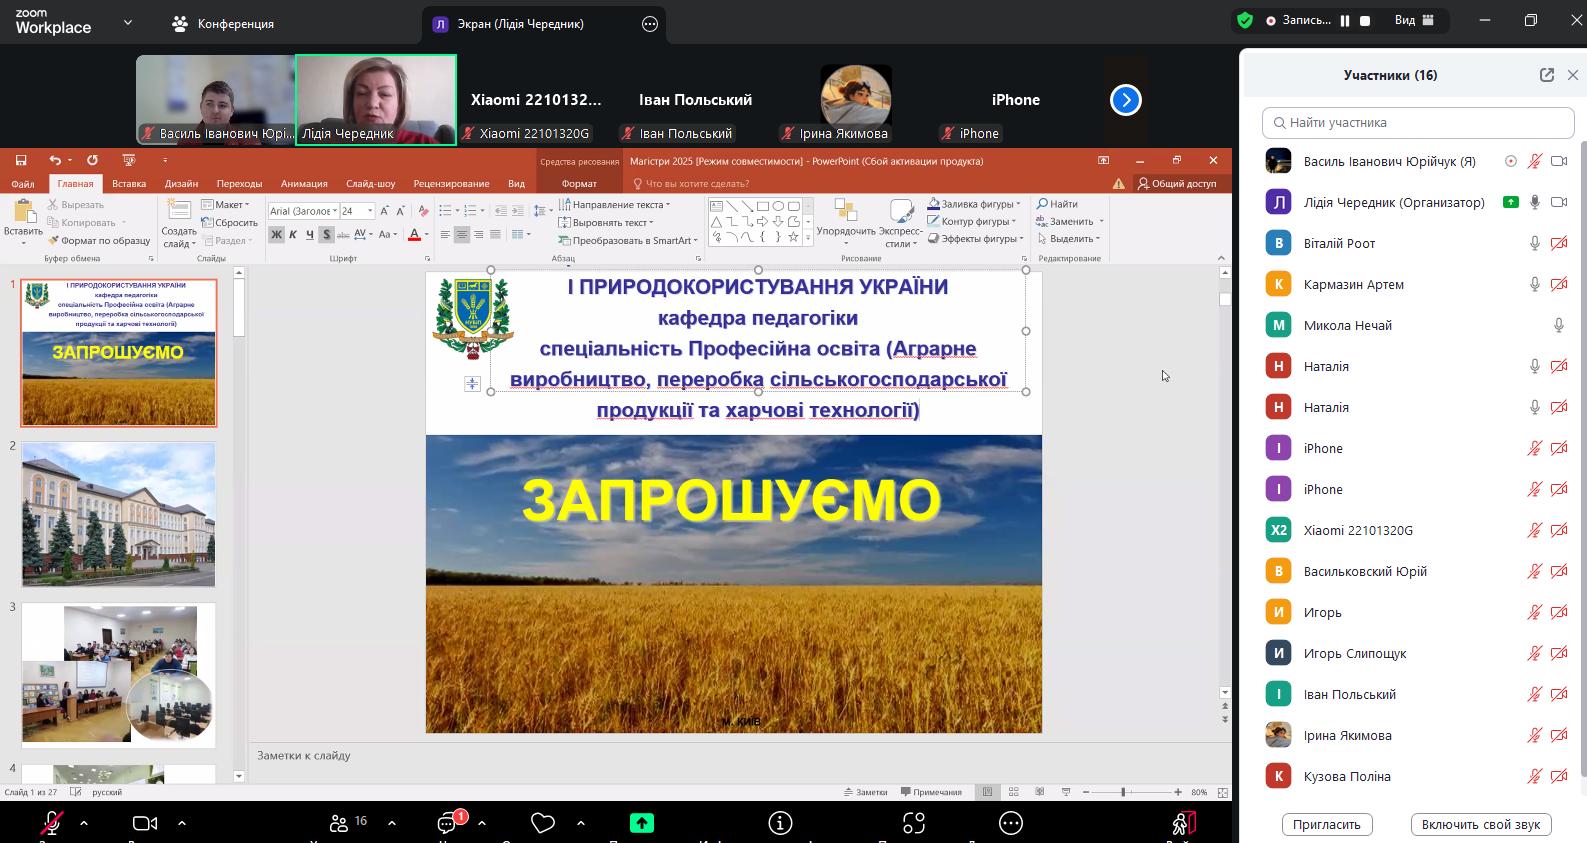1587x843 pixels.
Task: Pause the Zoom recording
Action: point(1345,20)
